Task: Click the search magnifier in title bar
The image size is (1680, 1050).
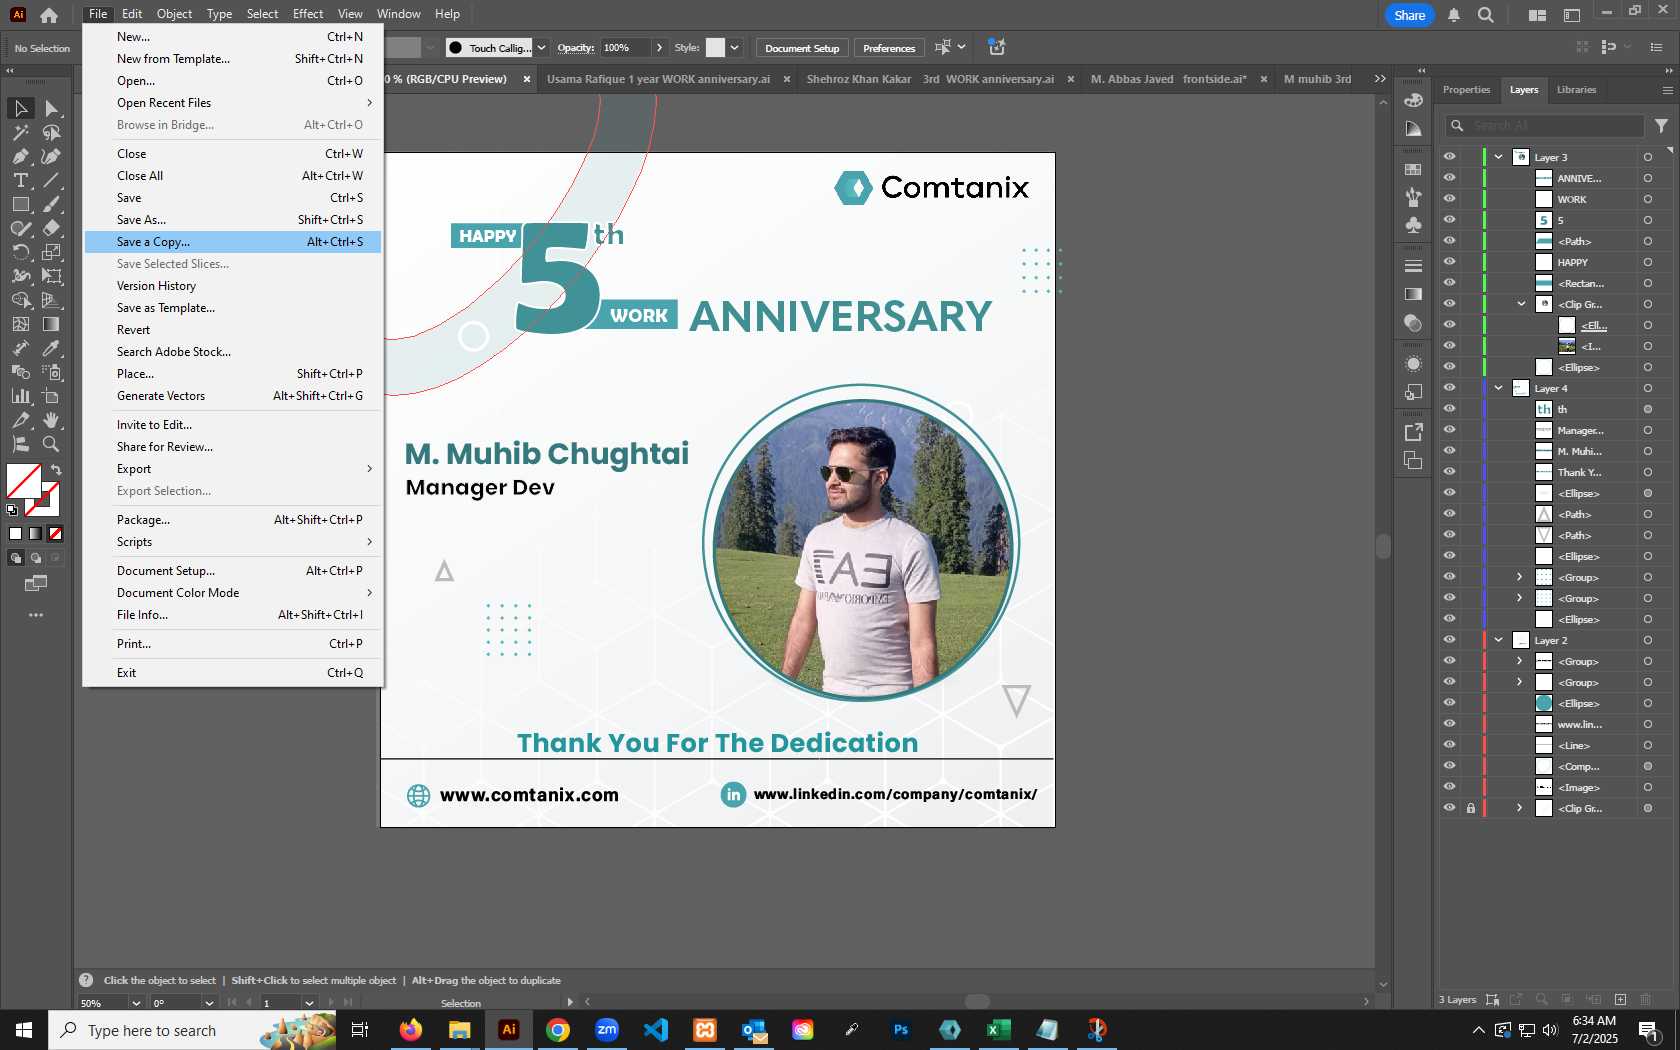Action: coord(1486,15)
